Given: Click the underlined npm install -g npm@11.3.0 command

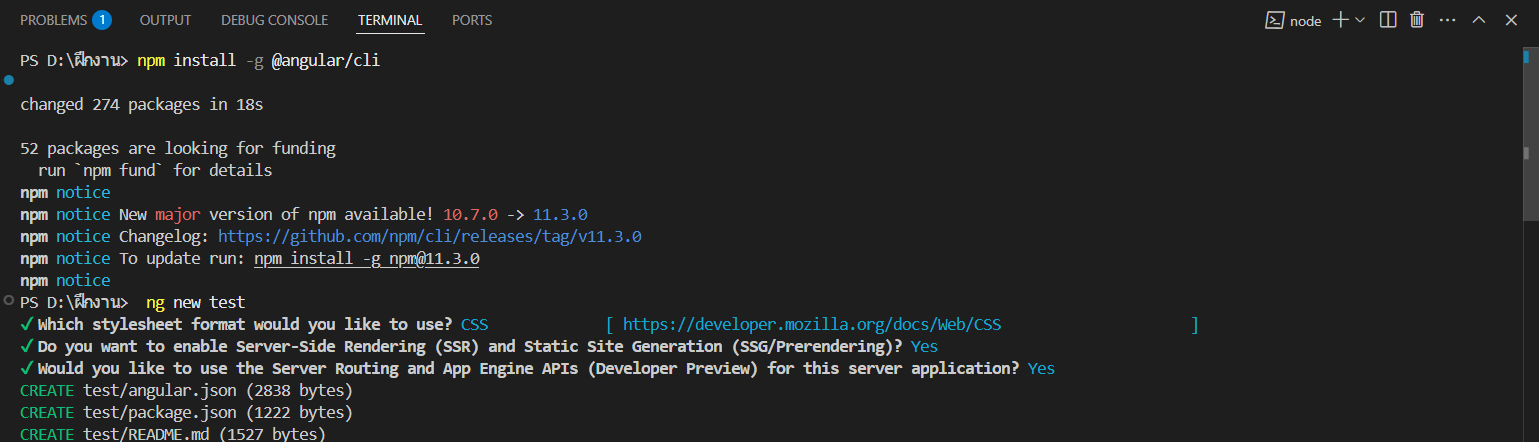Looking at the screenshot, I should 366,259.
